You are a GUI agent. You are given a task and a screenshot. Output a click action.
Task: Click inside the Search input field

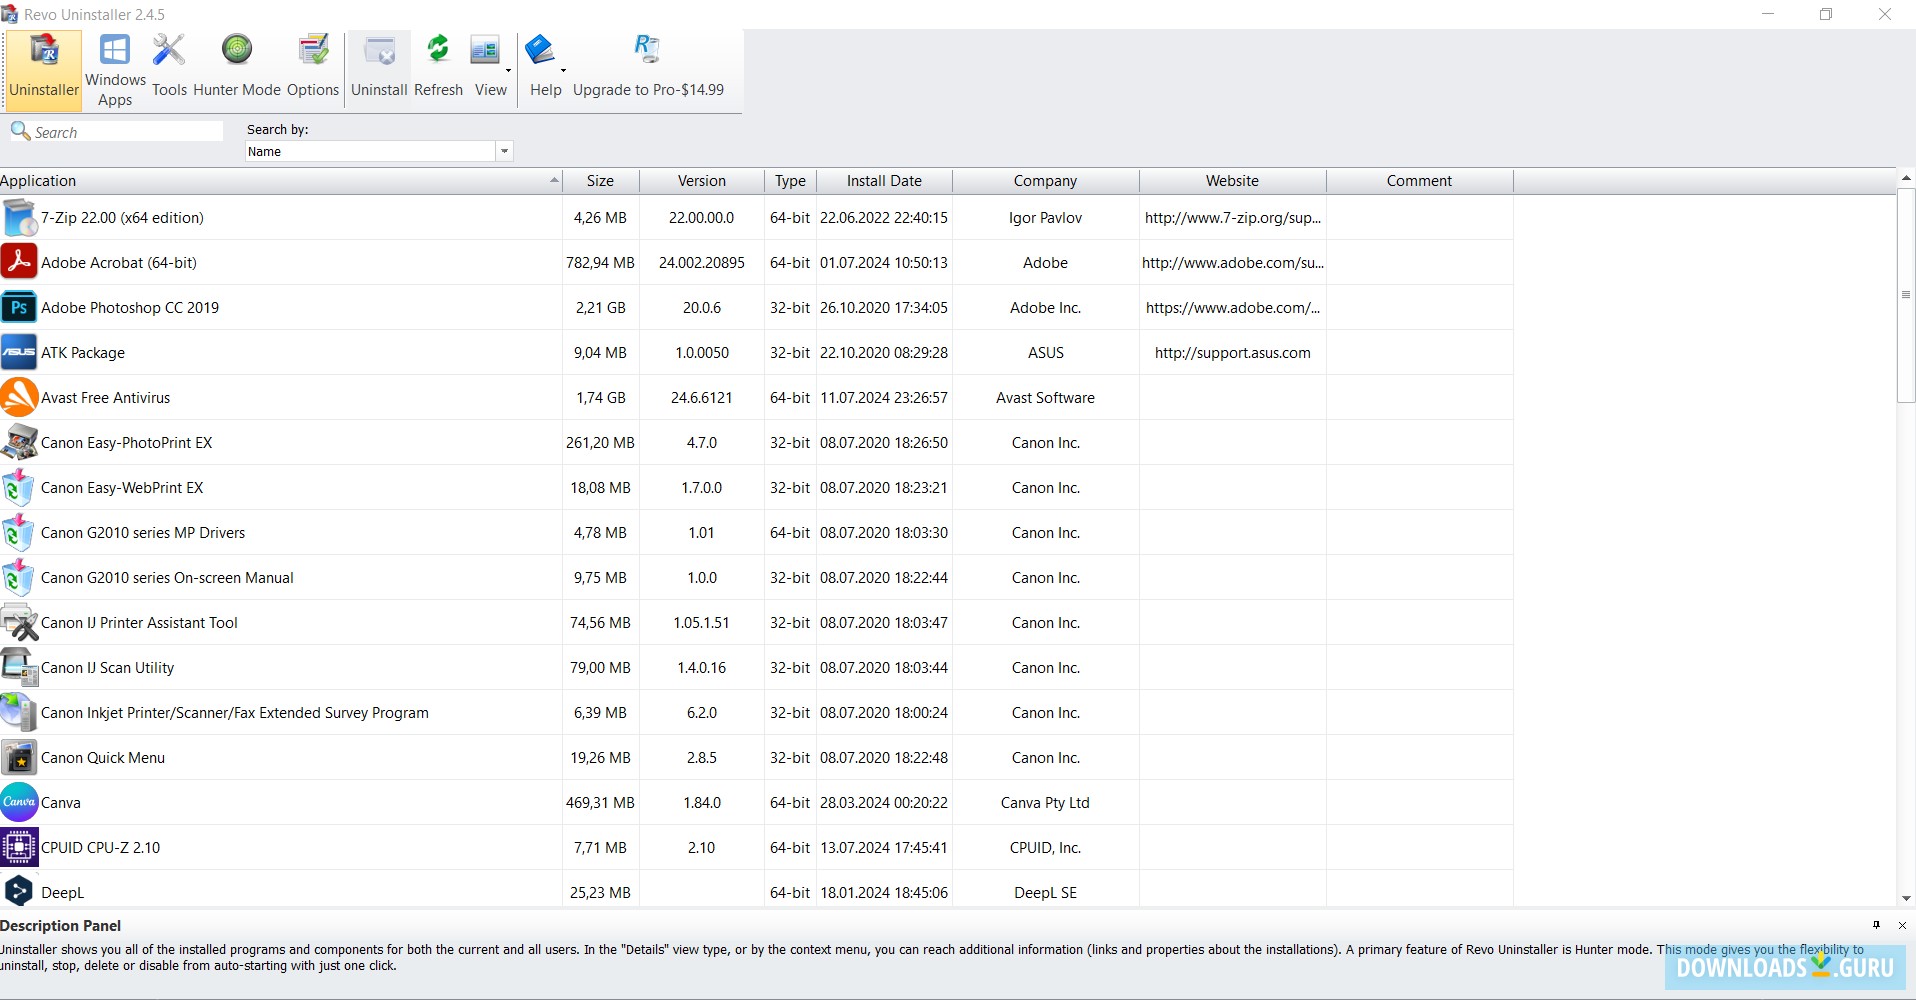(x=120, y=131)
